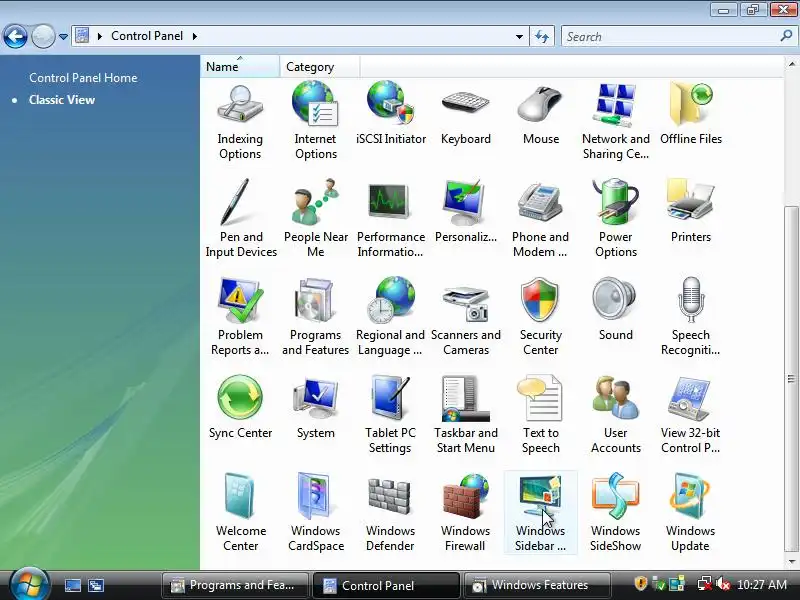Screen dimensions: 800x600
Task: Expand Control Panel breadcrumb arrow
Action: (x=194, y=36)
